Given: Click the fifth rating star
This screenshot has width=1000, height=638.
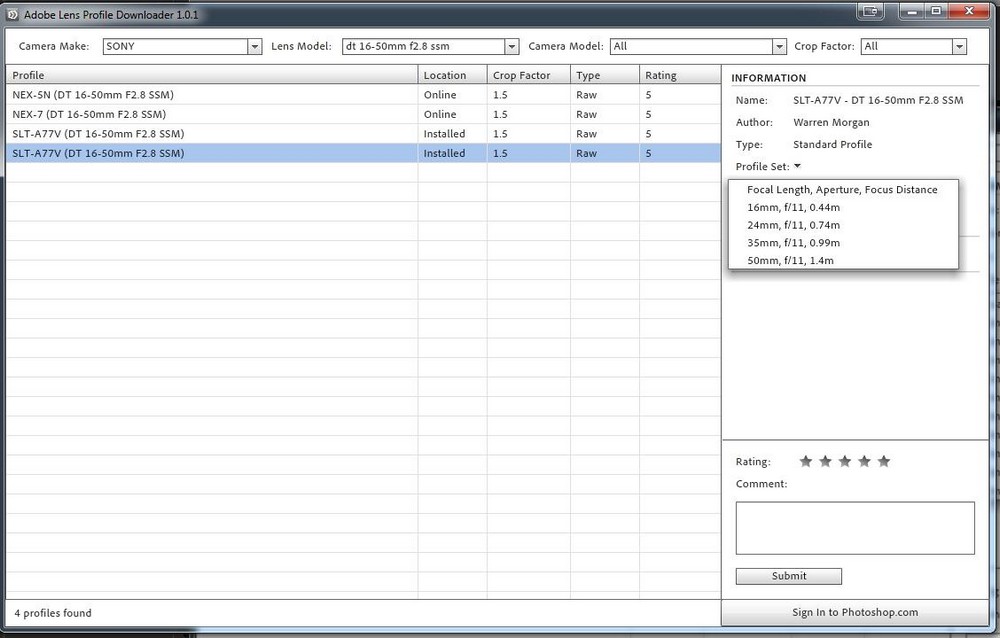Looking at the screenshot, I should point(884,461).
